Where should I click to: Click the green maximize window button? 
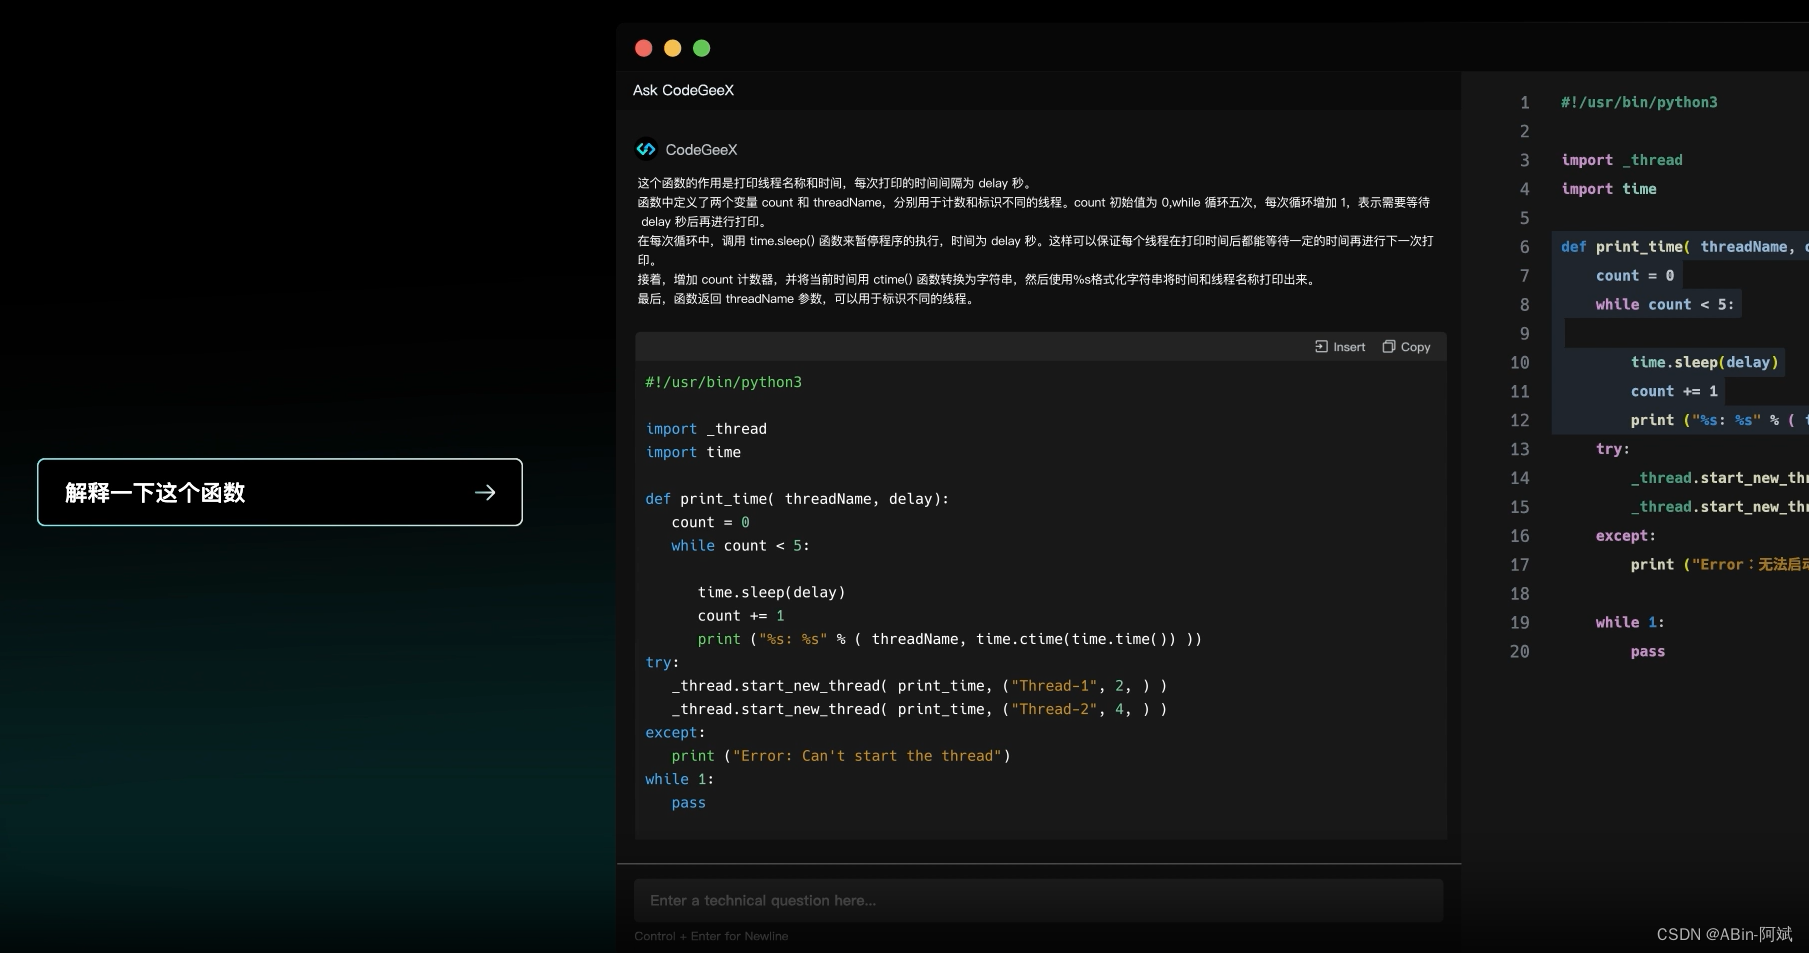[x=702, y=48]
